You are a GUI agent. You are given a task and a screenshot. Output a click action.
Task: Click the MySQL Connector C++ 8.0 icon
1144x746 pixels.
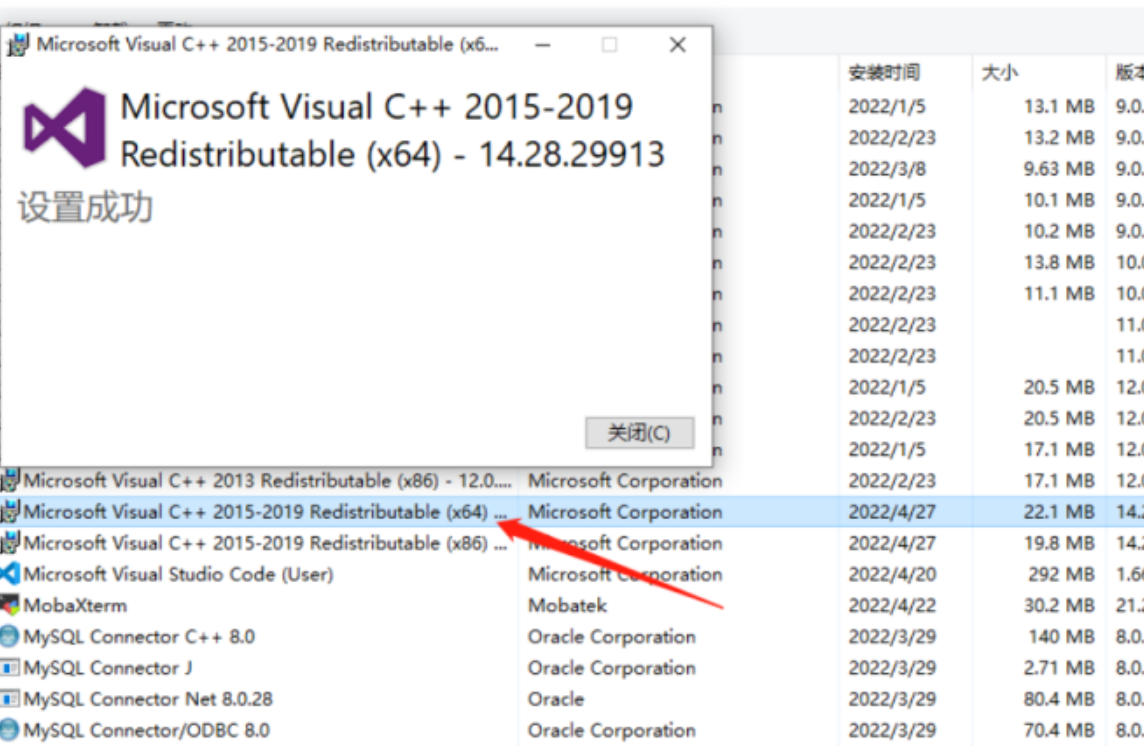[11, 637]
